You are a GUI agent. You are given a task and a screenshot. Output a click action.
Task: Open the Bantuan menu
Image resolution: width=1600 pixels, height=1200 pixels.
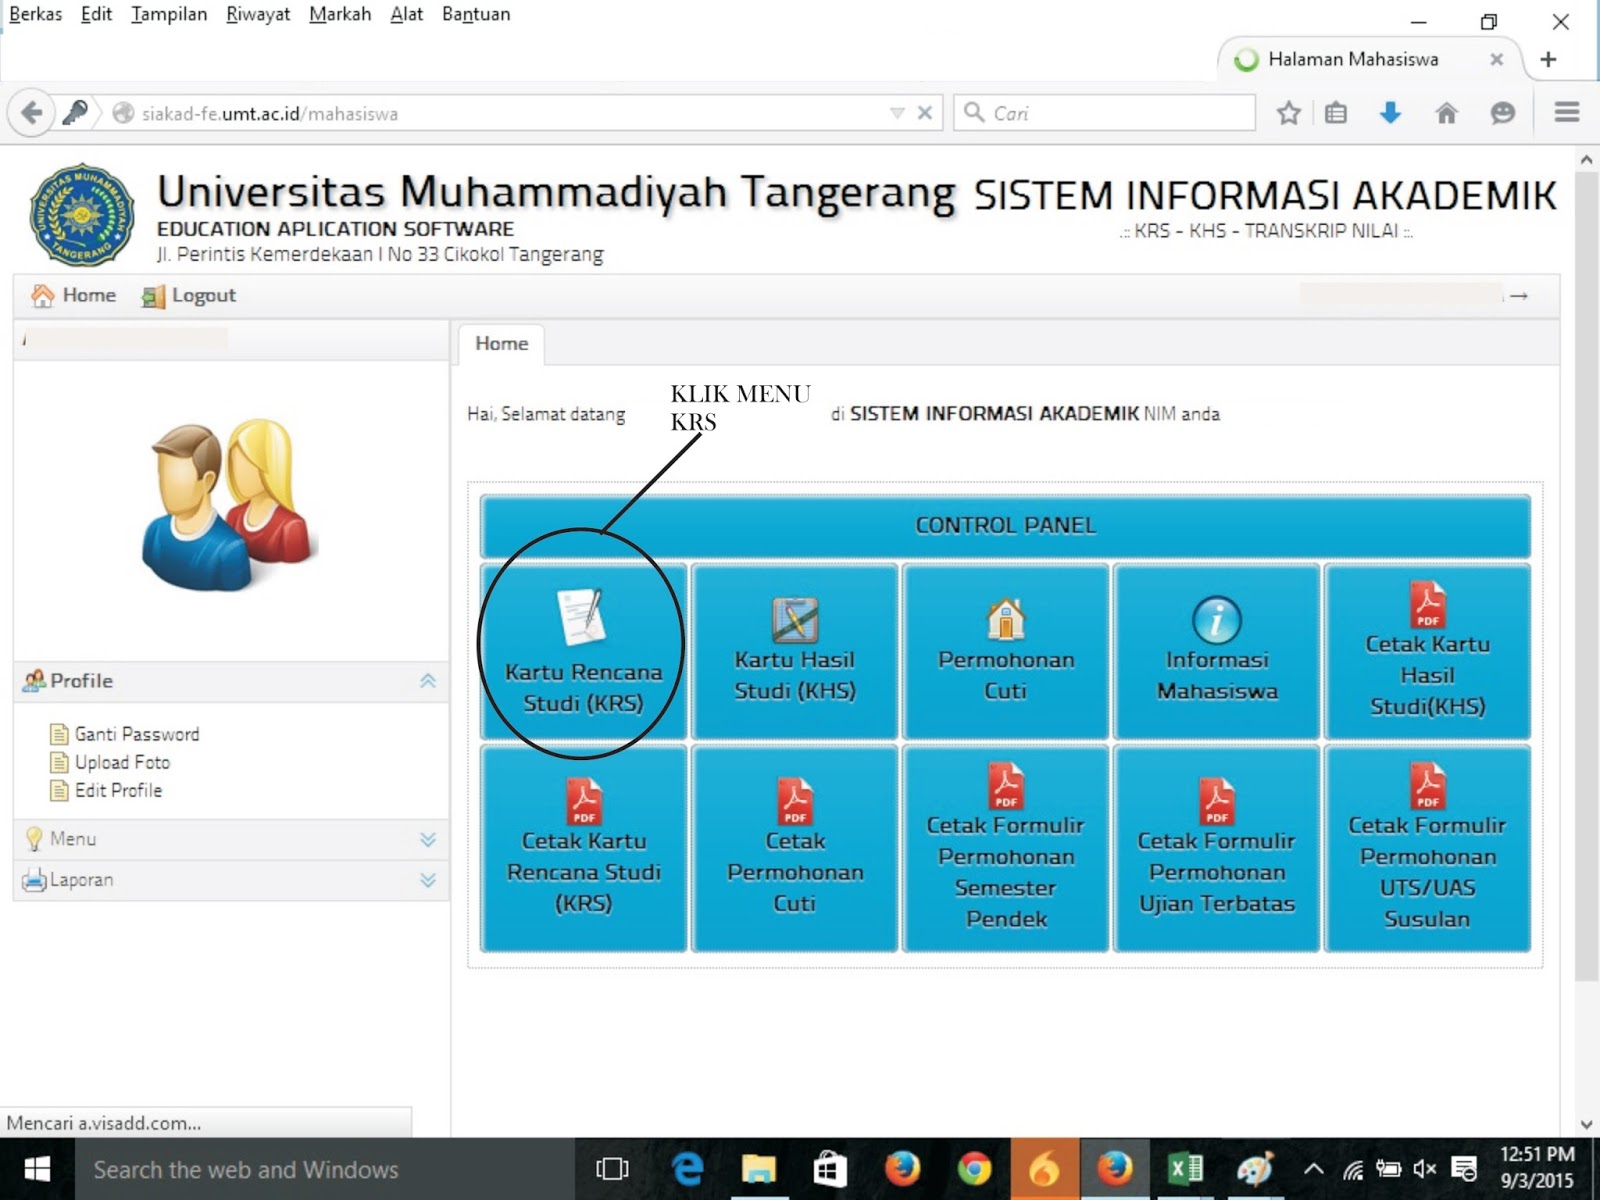(476, 14)
